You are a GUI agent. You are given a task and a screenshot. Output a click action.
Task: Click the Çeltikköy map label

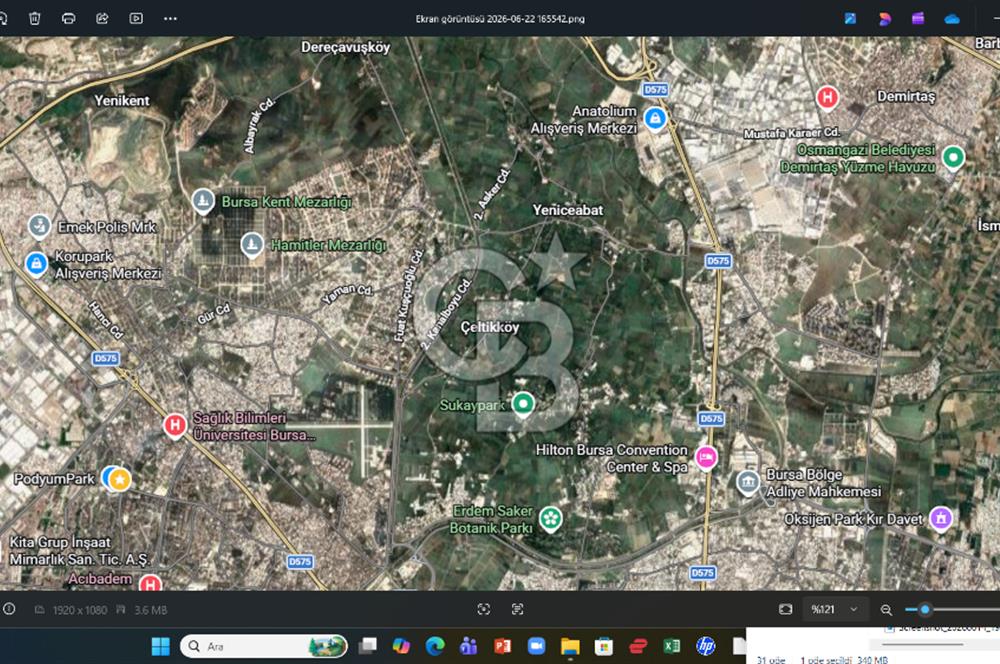(490, 327)
